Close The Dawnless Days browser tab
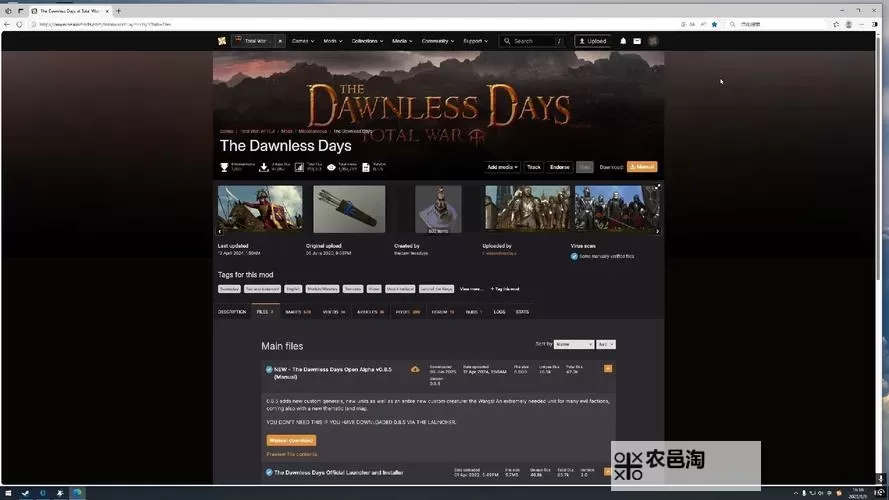This screenshot has width=889, height=500. point(107,11)
